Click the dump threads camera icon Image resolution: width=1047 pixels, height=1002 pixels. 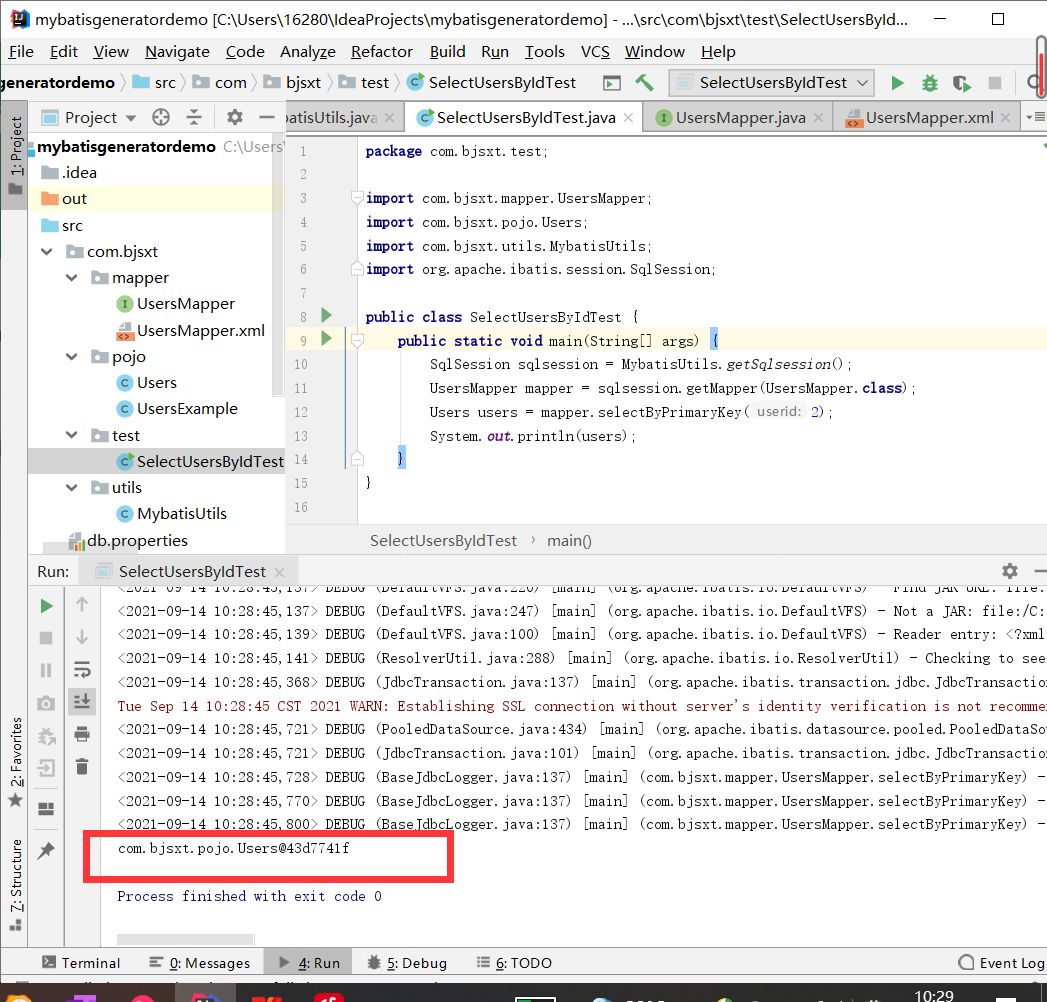(46, 703)
